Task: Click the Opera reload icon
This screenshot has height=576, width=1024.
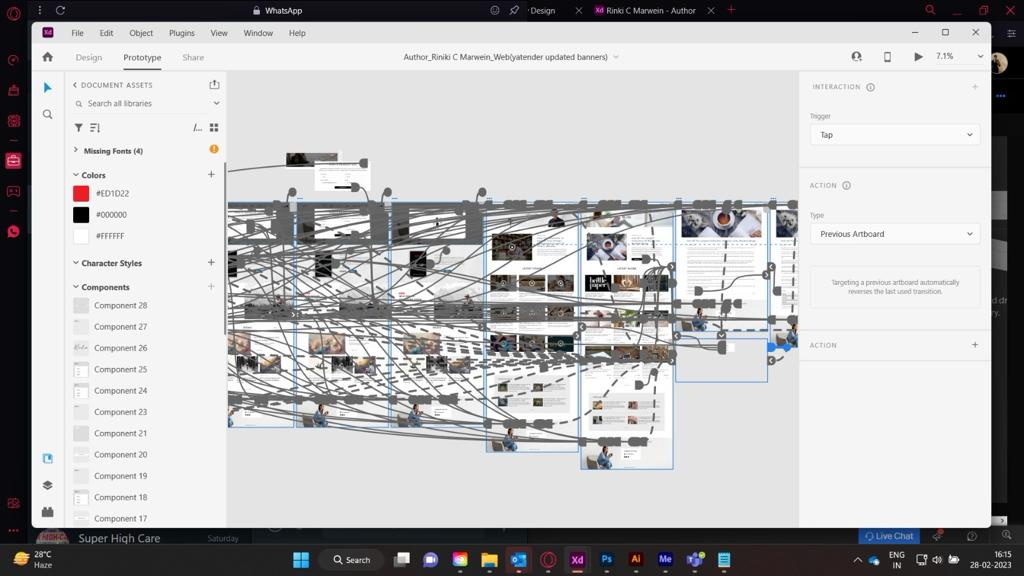Action: (x=60, y=10)
